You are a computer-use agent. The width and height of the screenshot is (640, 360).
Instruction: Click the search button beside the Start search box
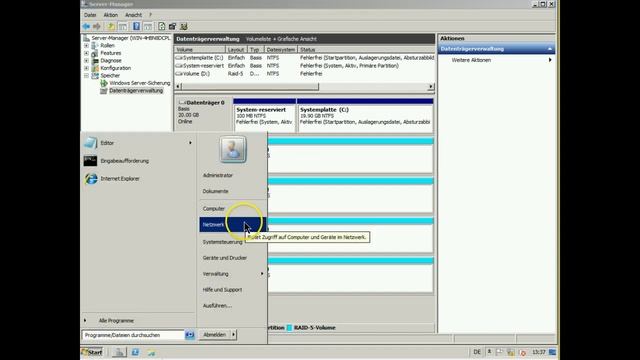[189, 335]
